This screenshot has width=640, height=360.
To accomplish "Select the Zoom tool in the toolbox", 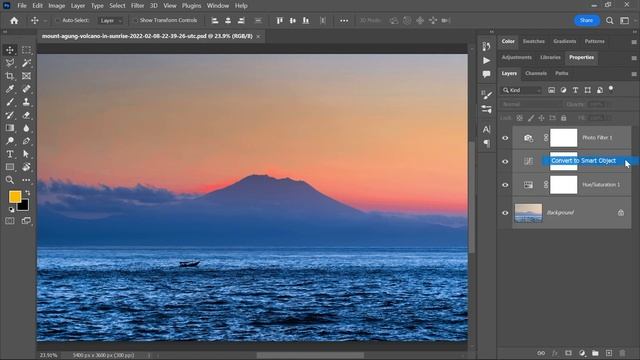I will click(10, 180).
